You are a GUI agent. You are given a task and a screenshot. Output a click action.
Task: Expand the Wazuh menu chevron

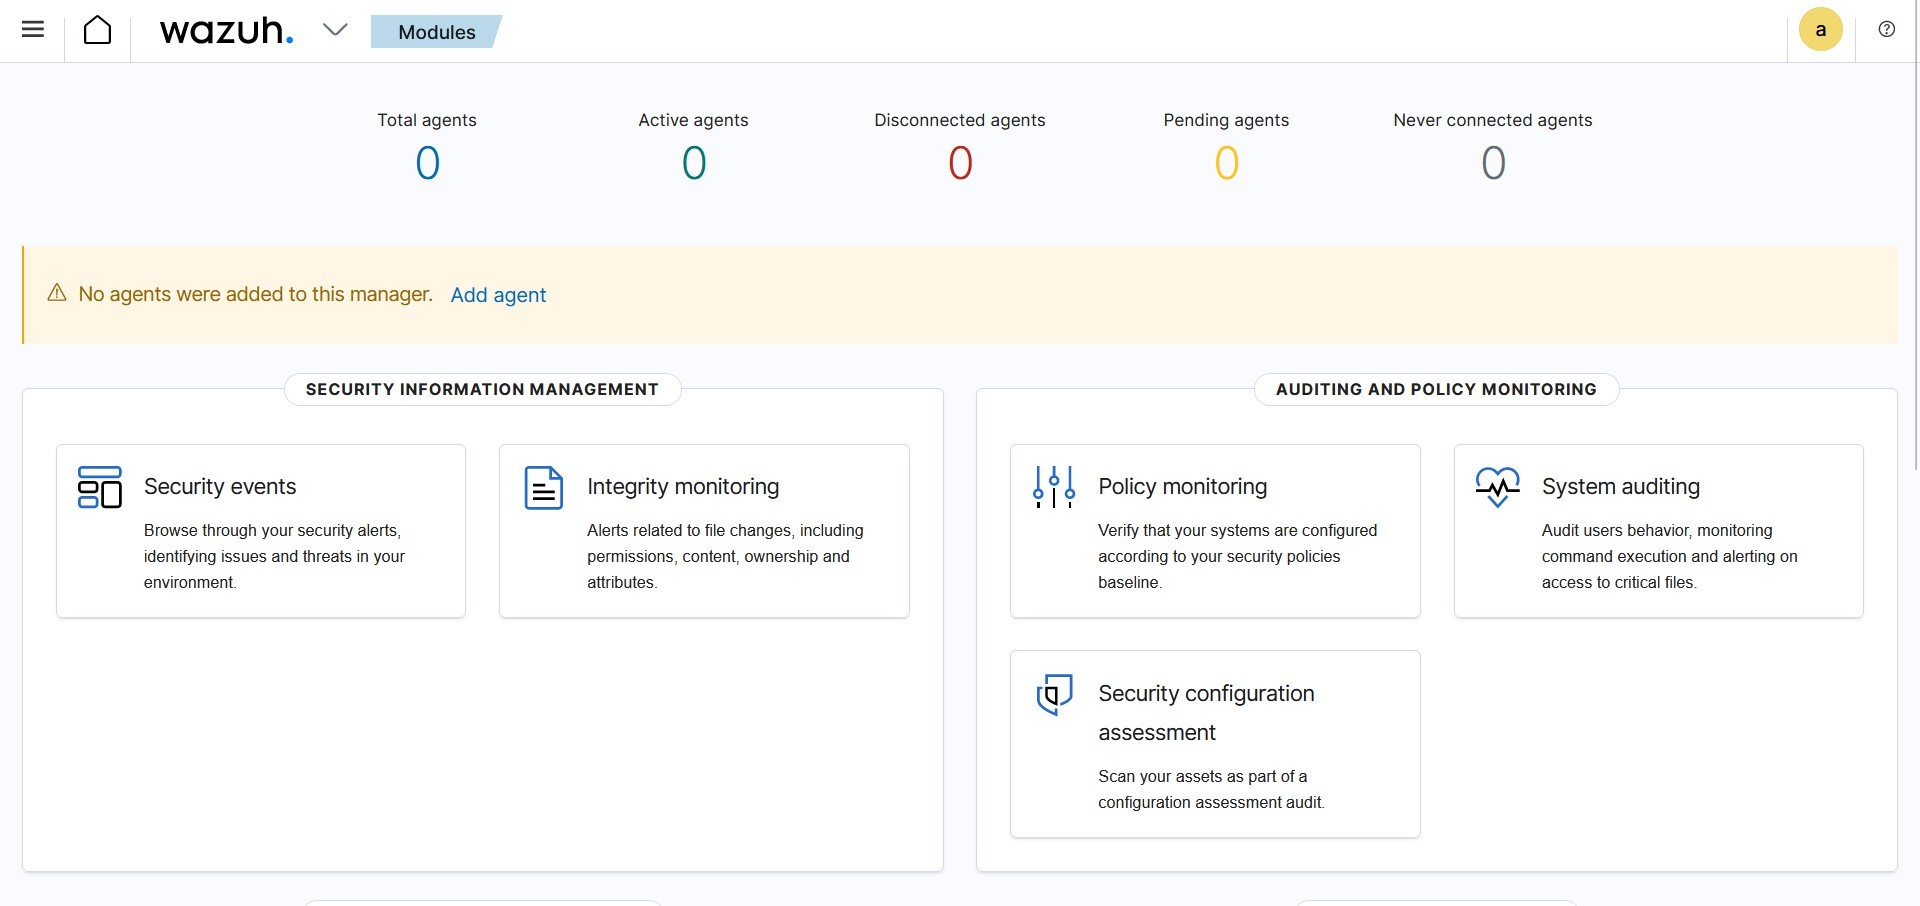point(335,30)
